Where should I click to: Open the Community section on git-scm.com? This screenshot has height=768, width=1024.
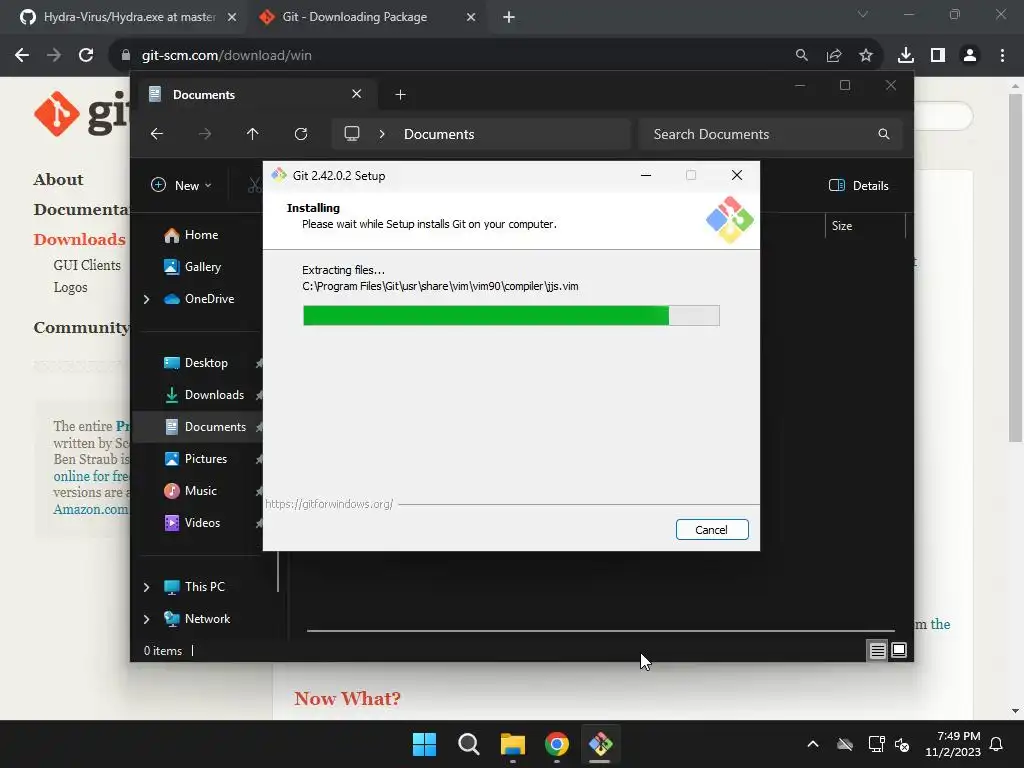click(x=82, y=328)
